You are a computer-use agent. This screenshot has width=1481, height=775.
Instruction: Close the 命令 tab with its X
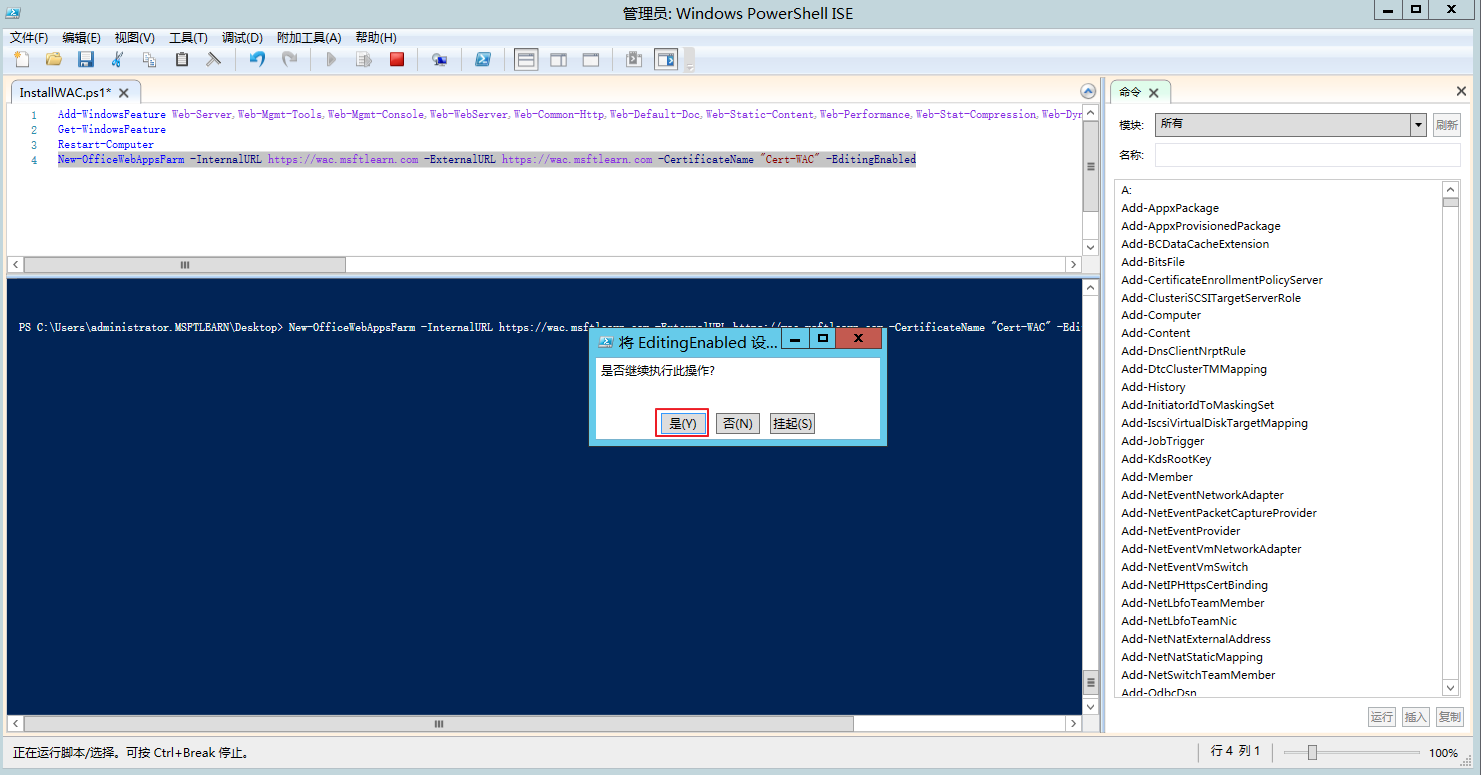[x=1153, y=92]
